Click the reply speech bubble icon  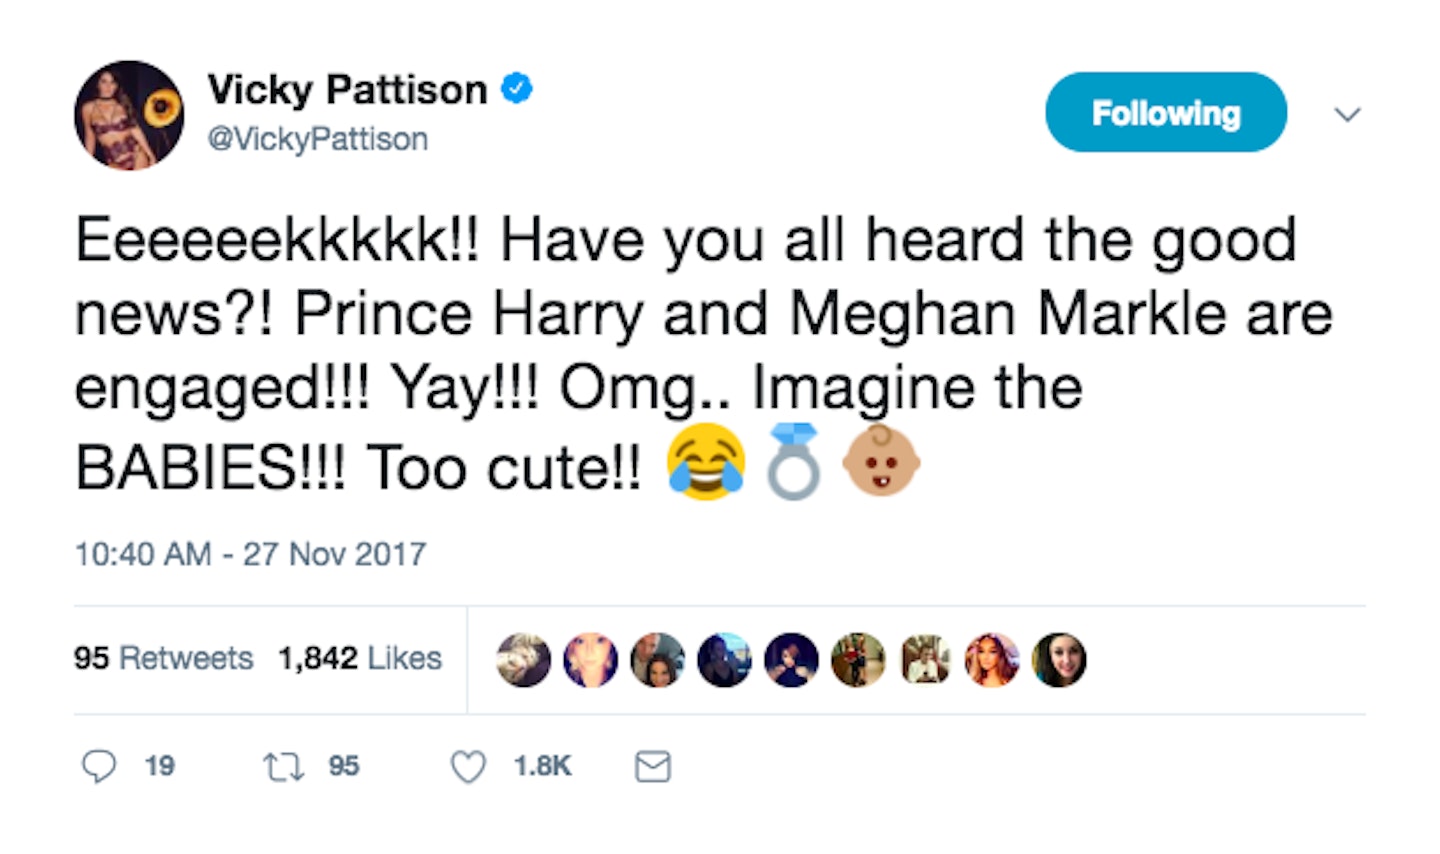[98, 767]
